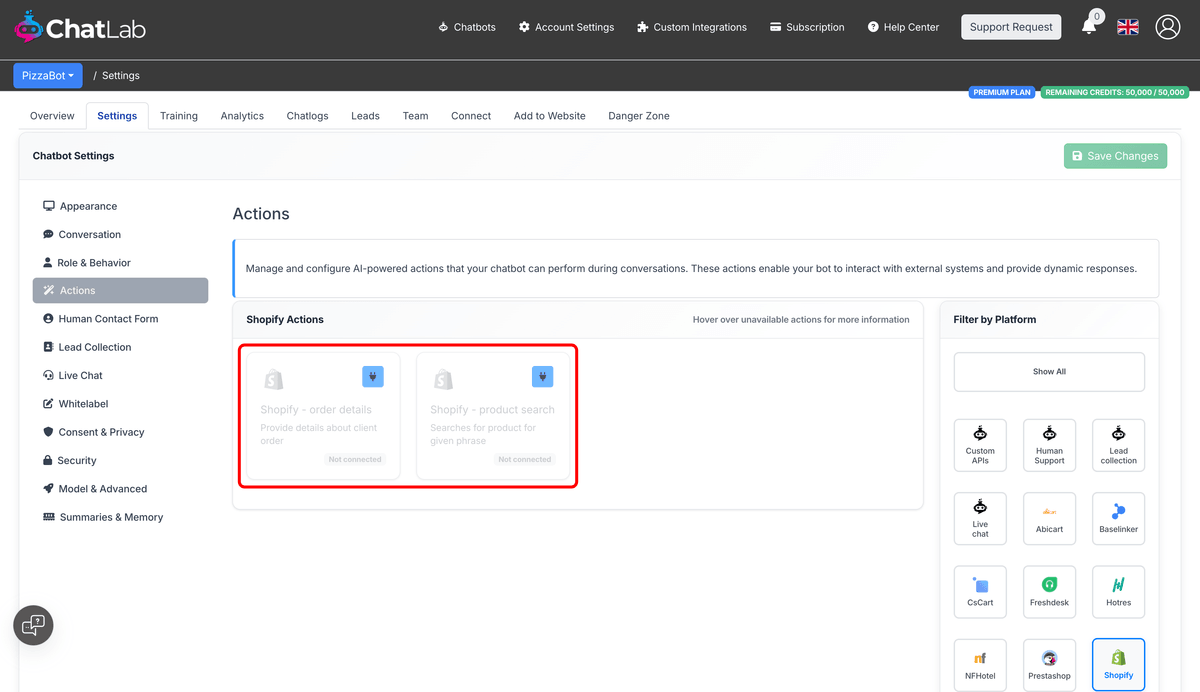The image size is (1200, 692).
Task: Select the Prestashop platform filter
Action: coord(1049,664)
